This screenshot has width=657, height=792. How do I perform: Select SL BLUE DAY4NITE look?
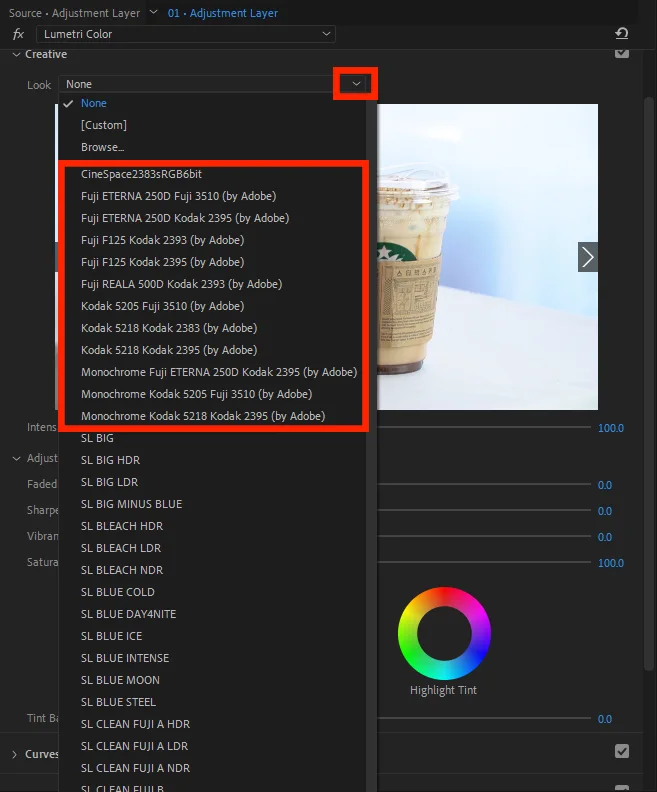coord(212,614)
